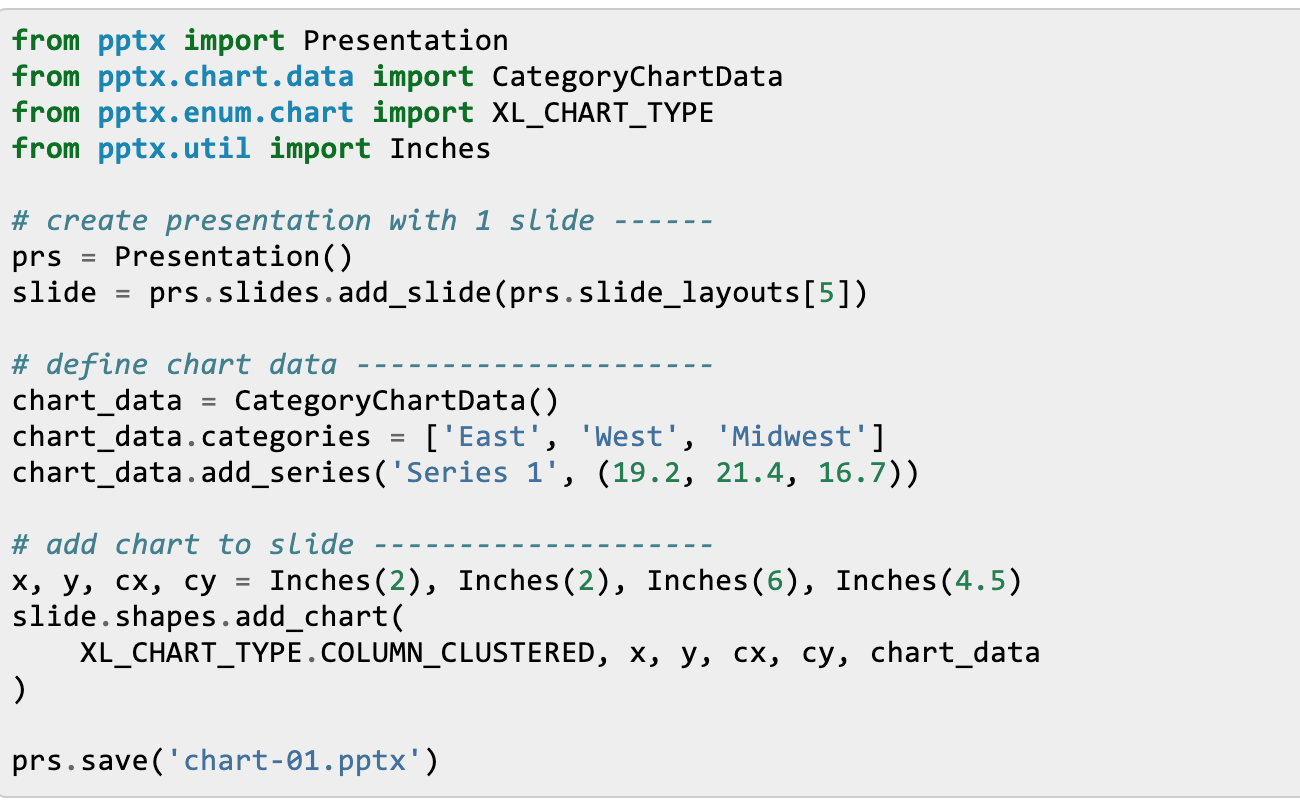The image size is (1300, 802).
Task: Click the chart_data argument in add_chart
Action: click(x=955, y=653)
